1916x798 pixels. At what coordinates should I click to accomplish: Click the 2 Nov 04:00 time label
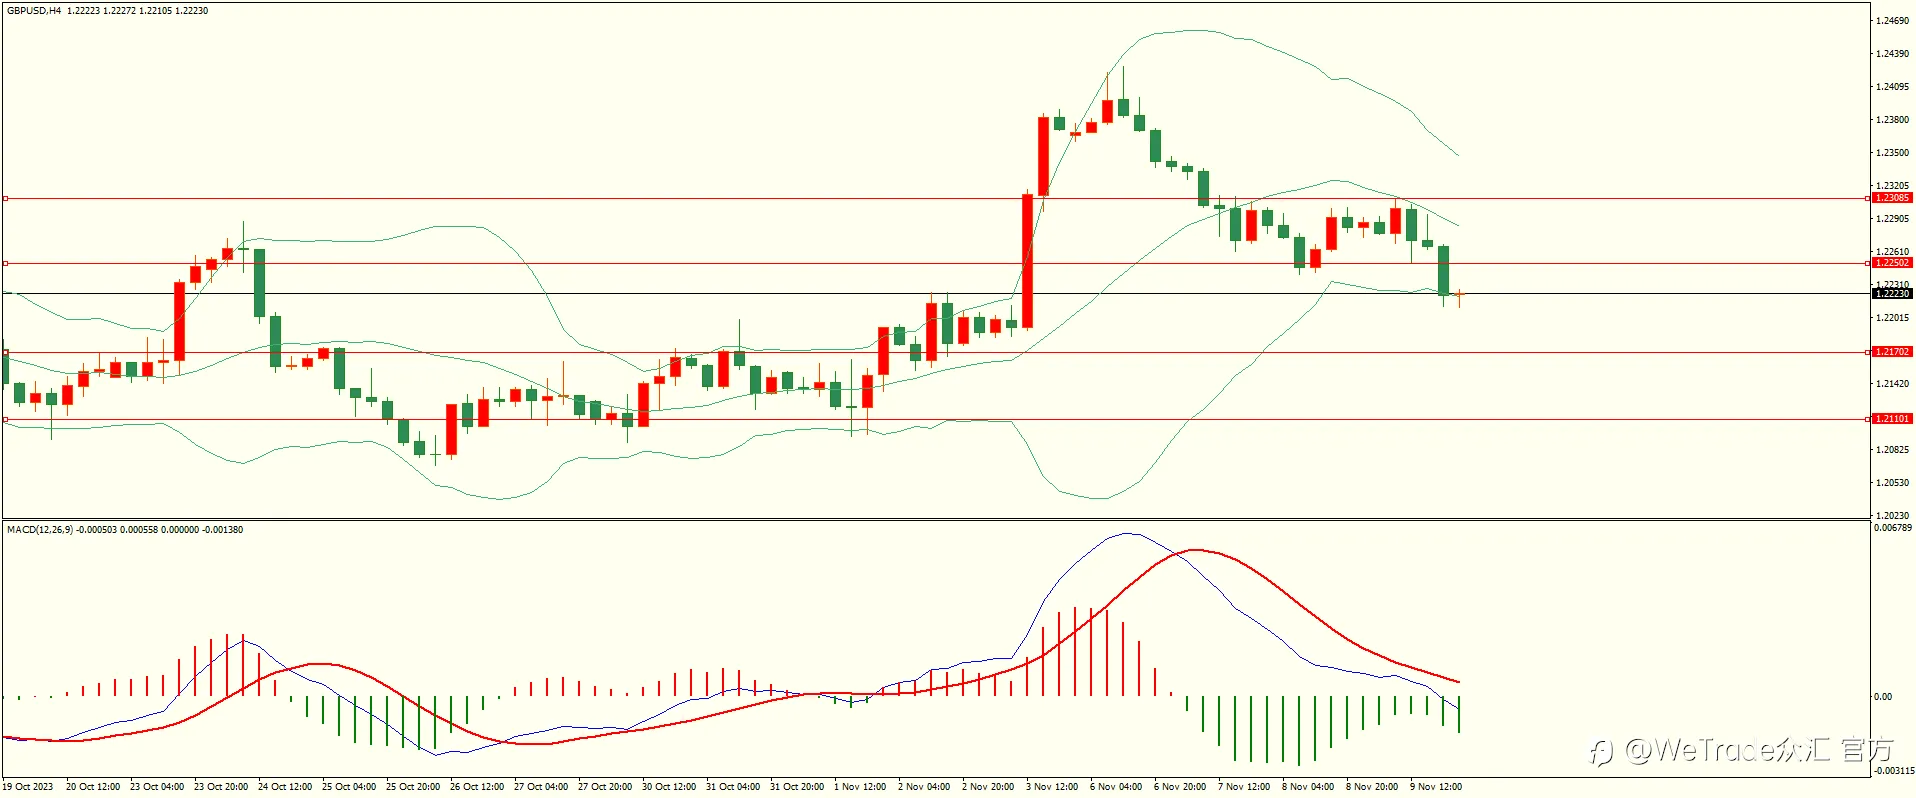click(x=924, y=787)
